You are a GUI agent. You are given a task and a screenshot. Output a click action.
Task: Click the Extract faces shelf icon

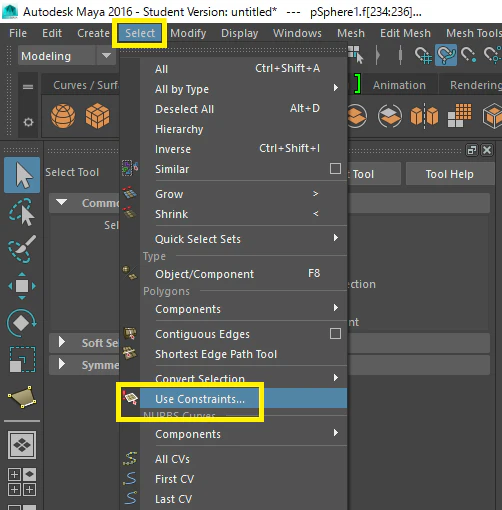point(389,116)
